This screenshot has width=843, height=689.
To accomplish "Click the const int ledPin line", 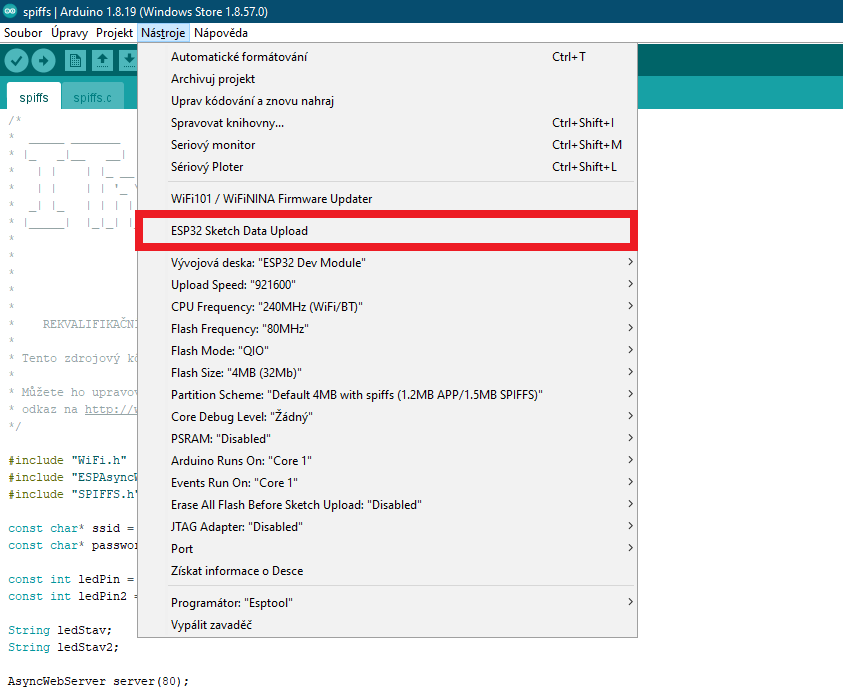I will click(x=72, y=579).
